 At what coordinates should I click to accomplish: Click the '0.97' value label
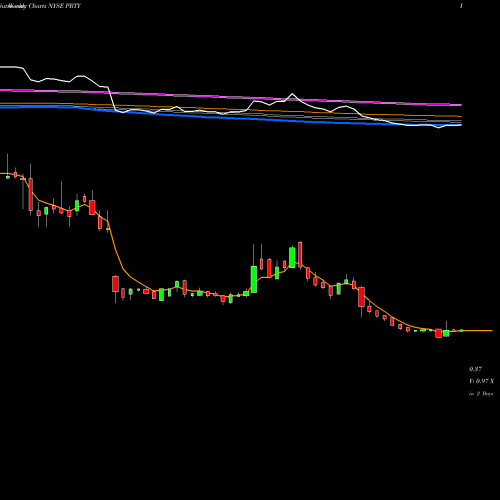tap(482, 381)
